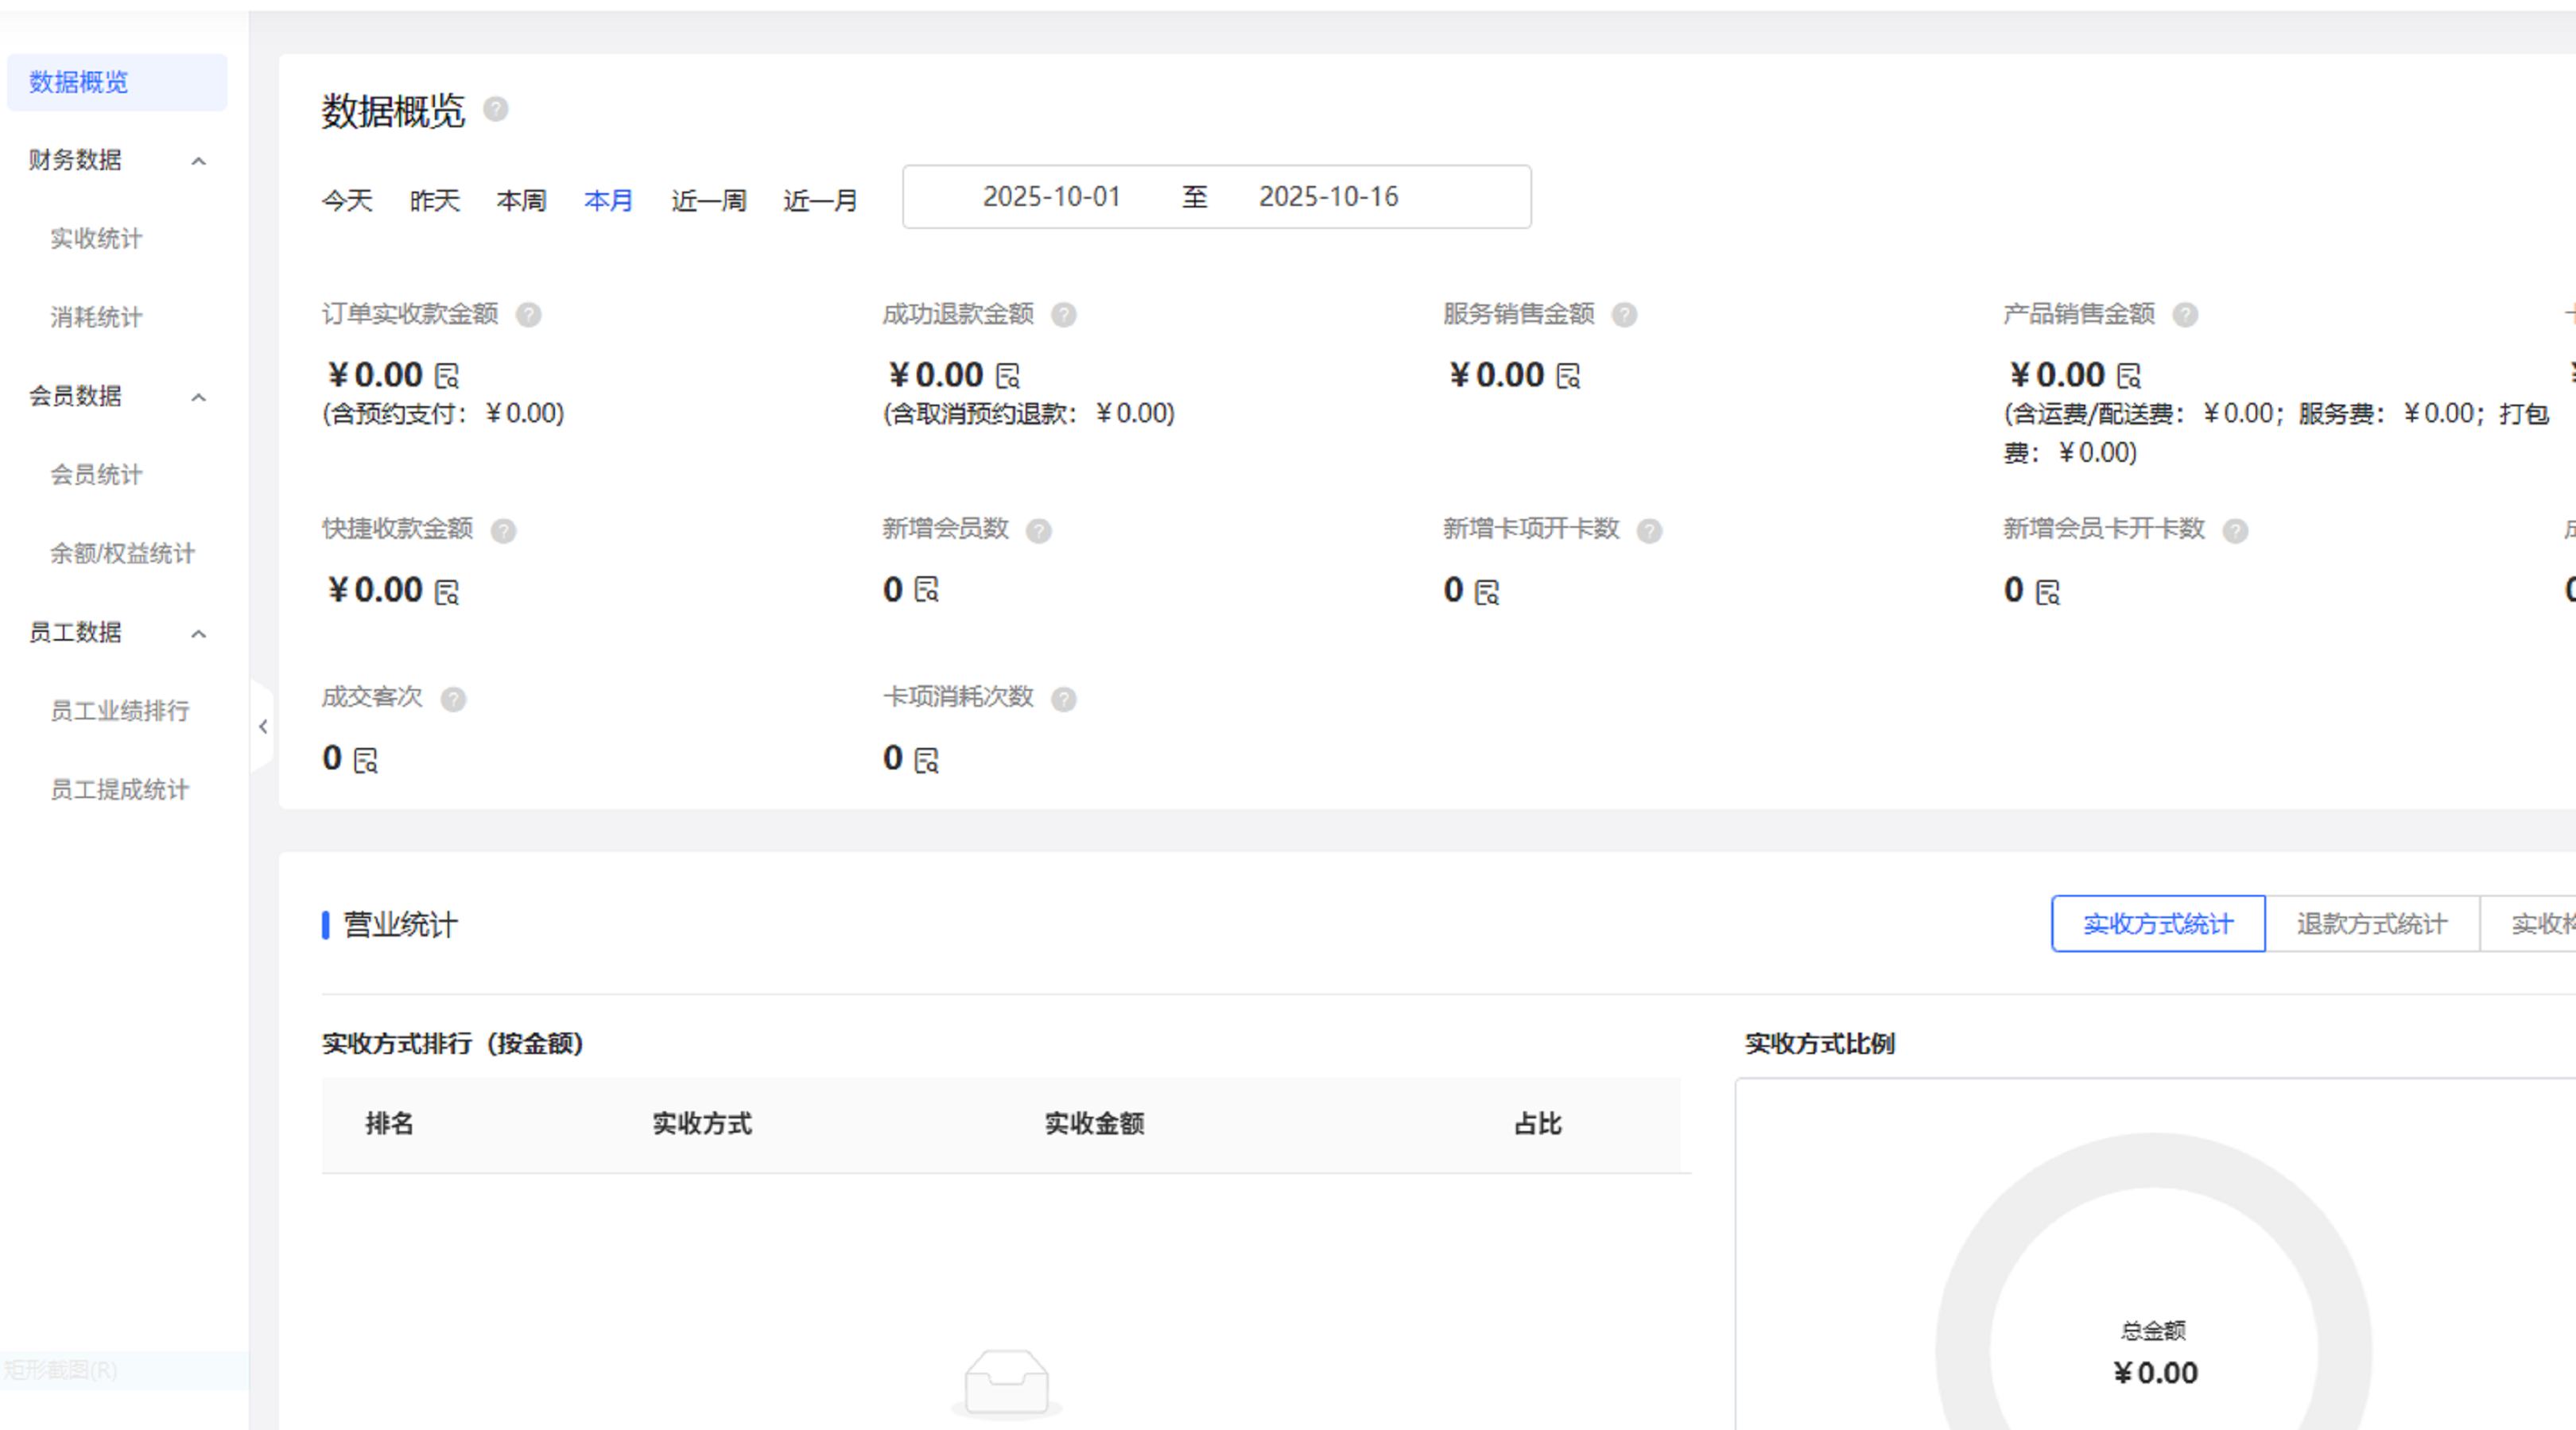Open 员工业绩排行 in the sidebar
This screenshot has height=1430, width=2576.
coord(120,711)
